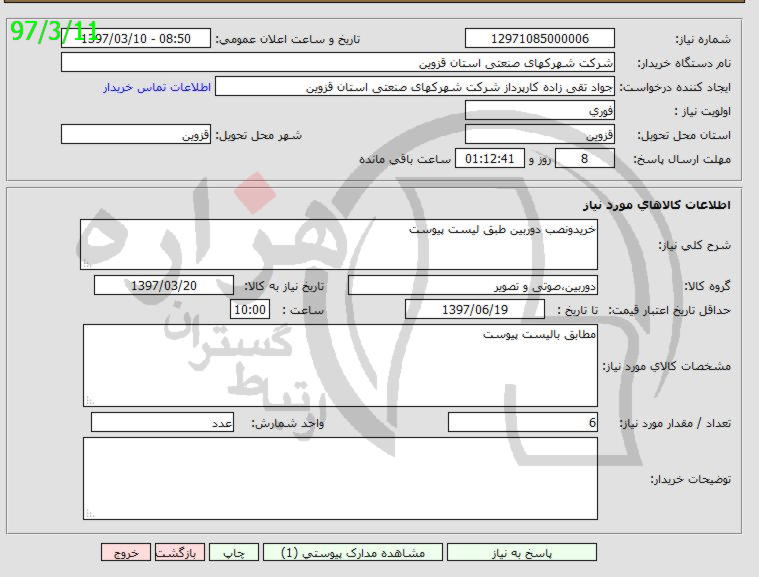Click the گروه کالا field

pyautogui.click(x=473, y=286)
